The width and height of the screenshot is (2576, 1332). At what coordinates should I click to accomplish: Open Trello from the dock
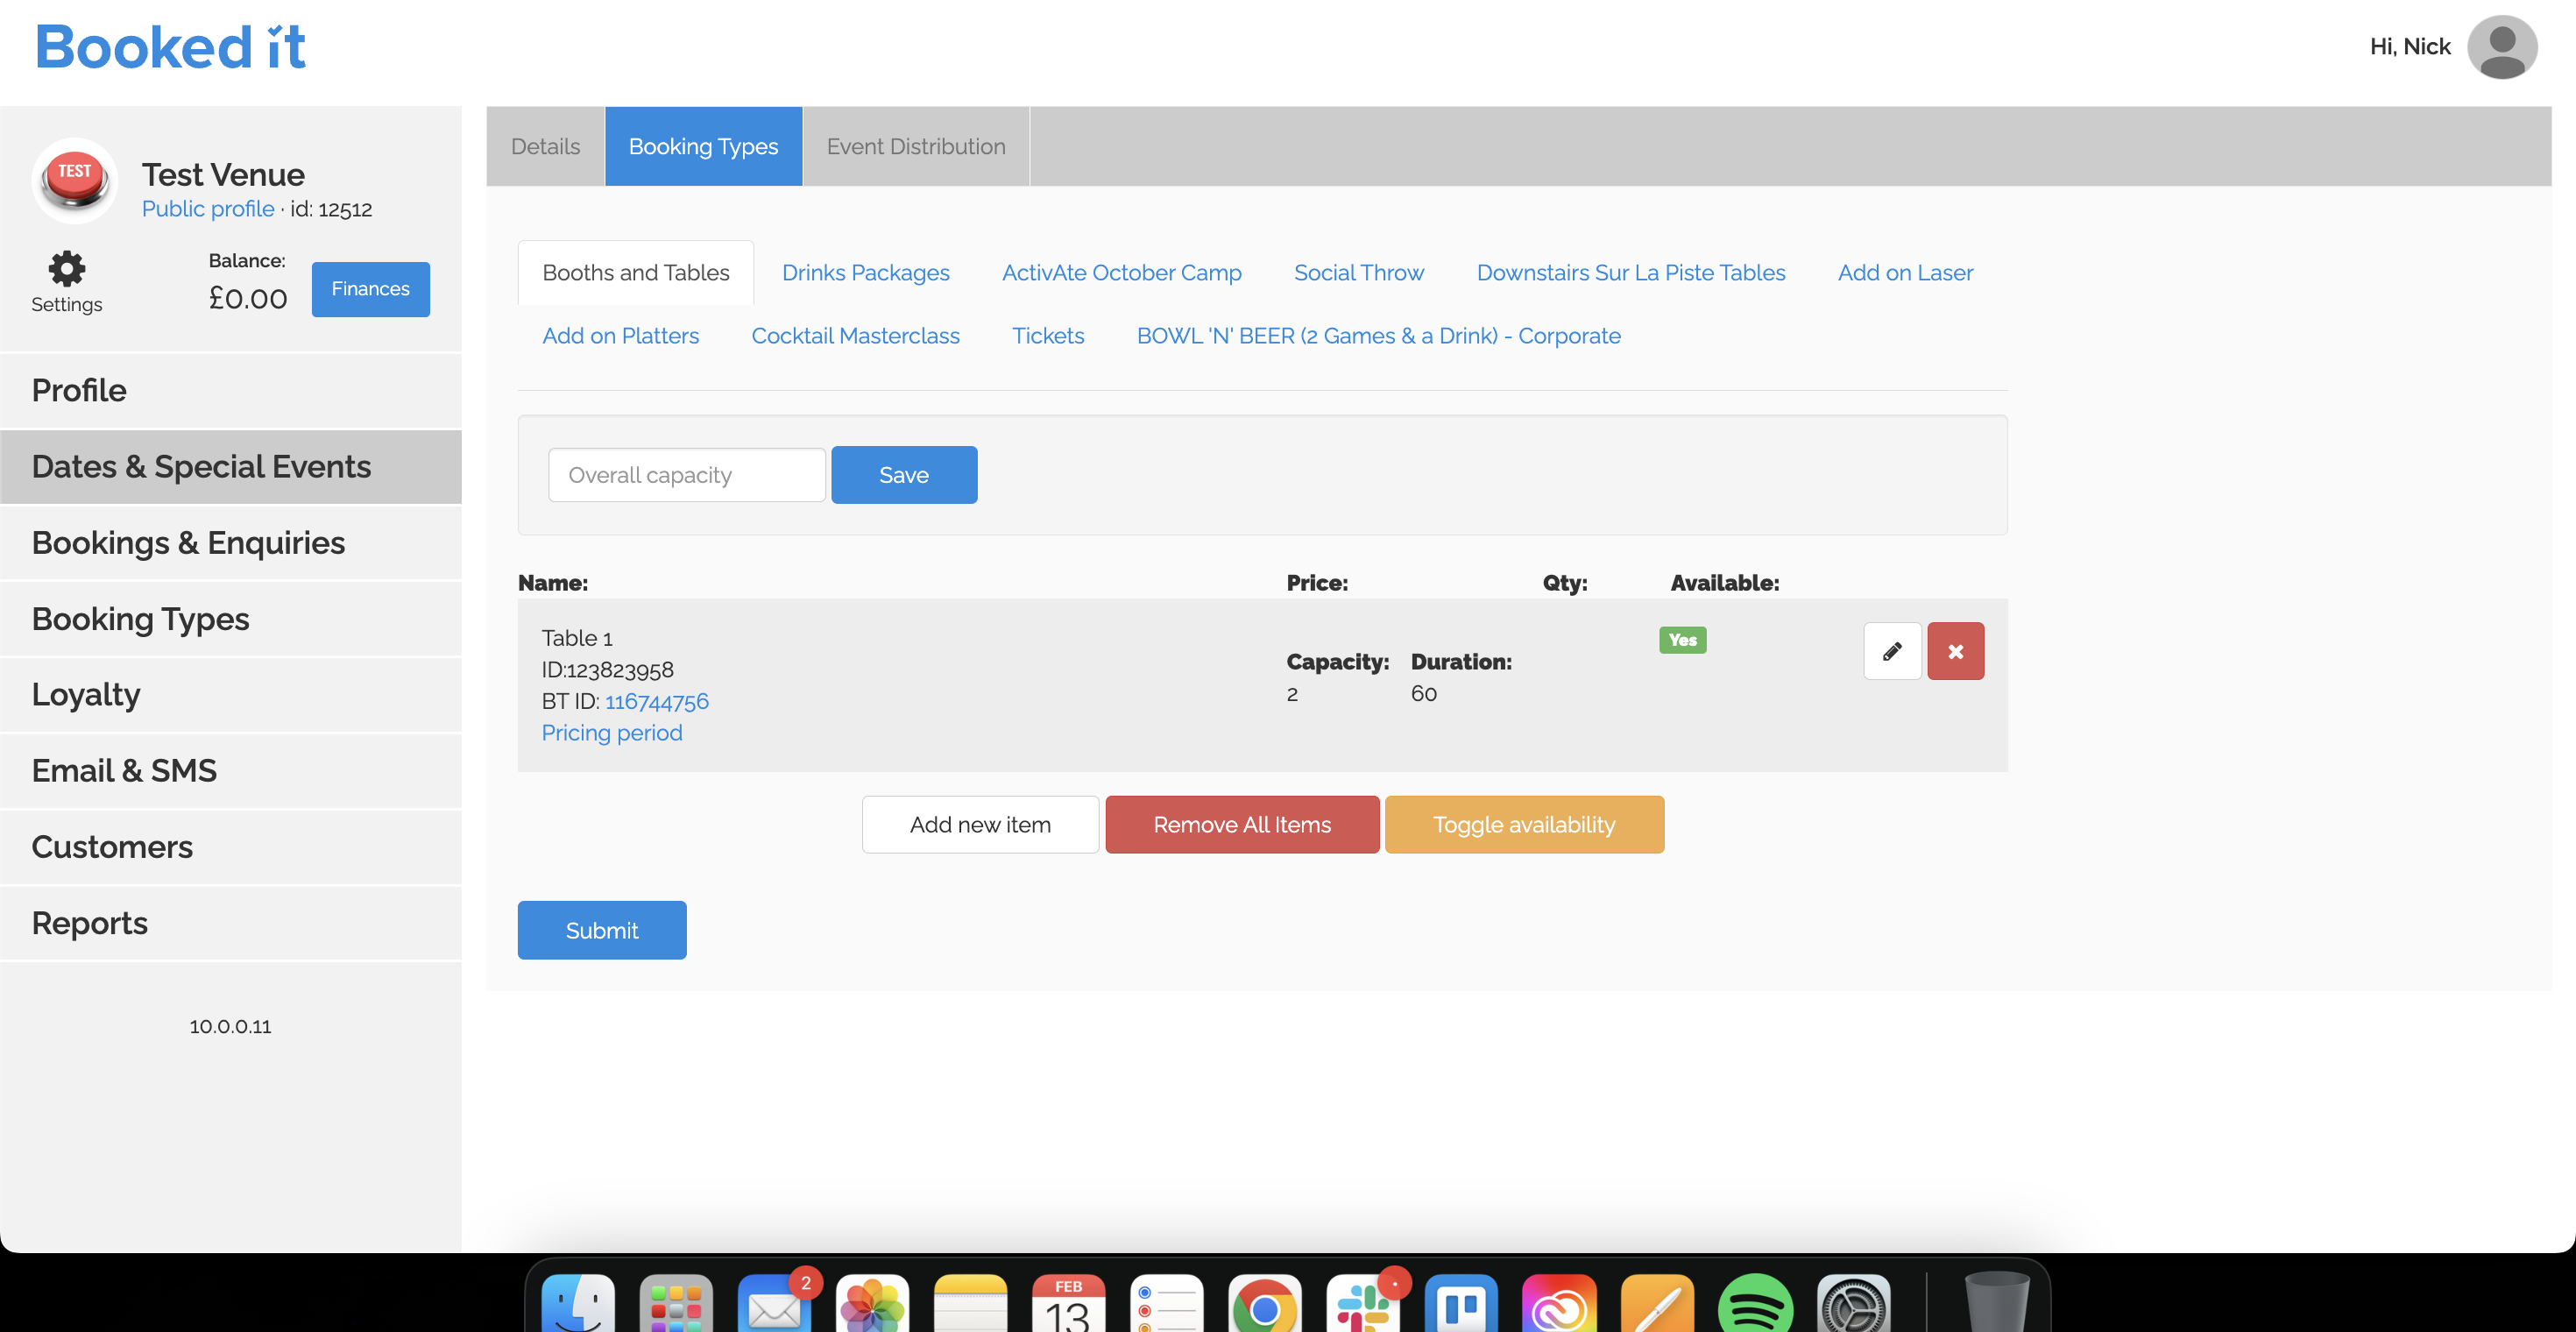[1460, 1304]
